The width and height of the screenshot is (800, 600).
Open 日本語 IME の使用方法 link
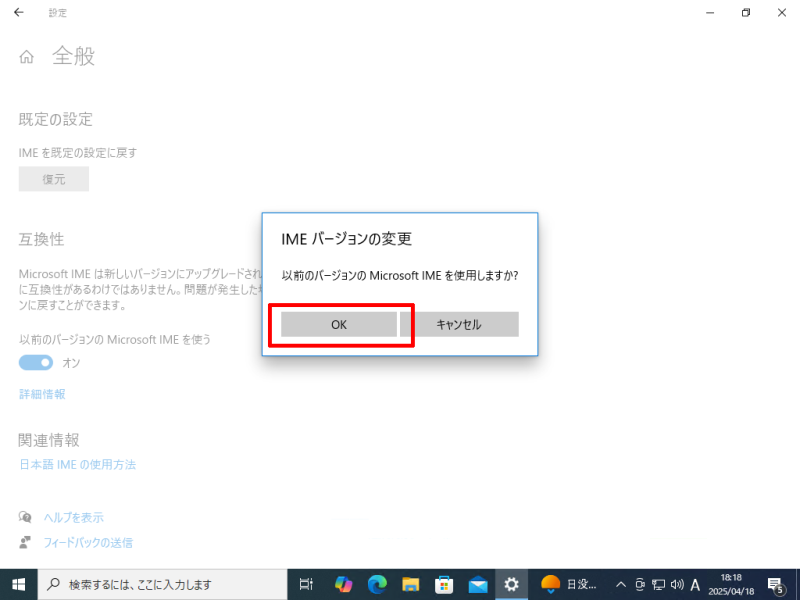(78, 465)
